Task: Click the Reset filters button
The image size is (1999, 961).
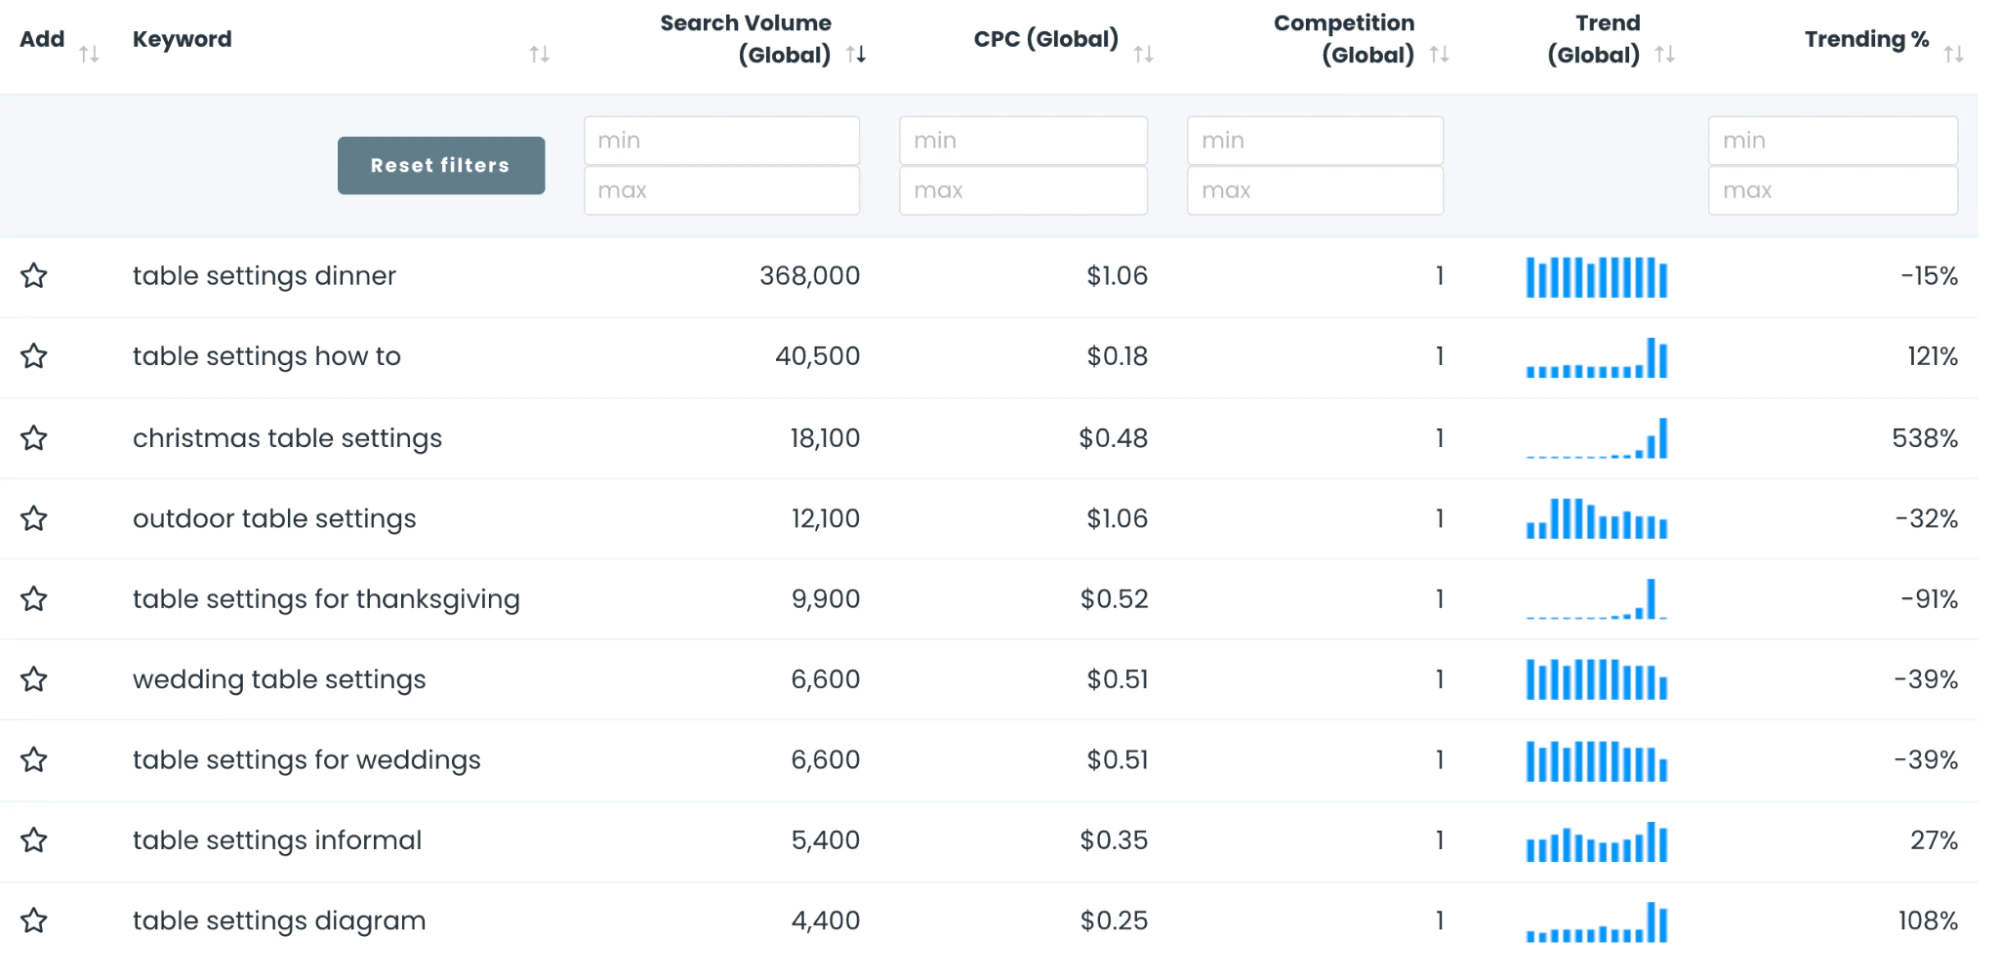Action: 441,165
